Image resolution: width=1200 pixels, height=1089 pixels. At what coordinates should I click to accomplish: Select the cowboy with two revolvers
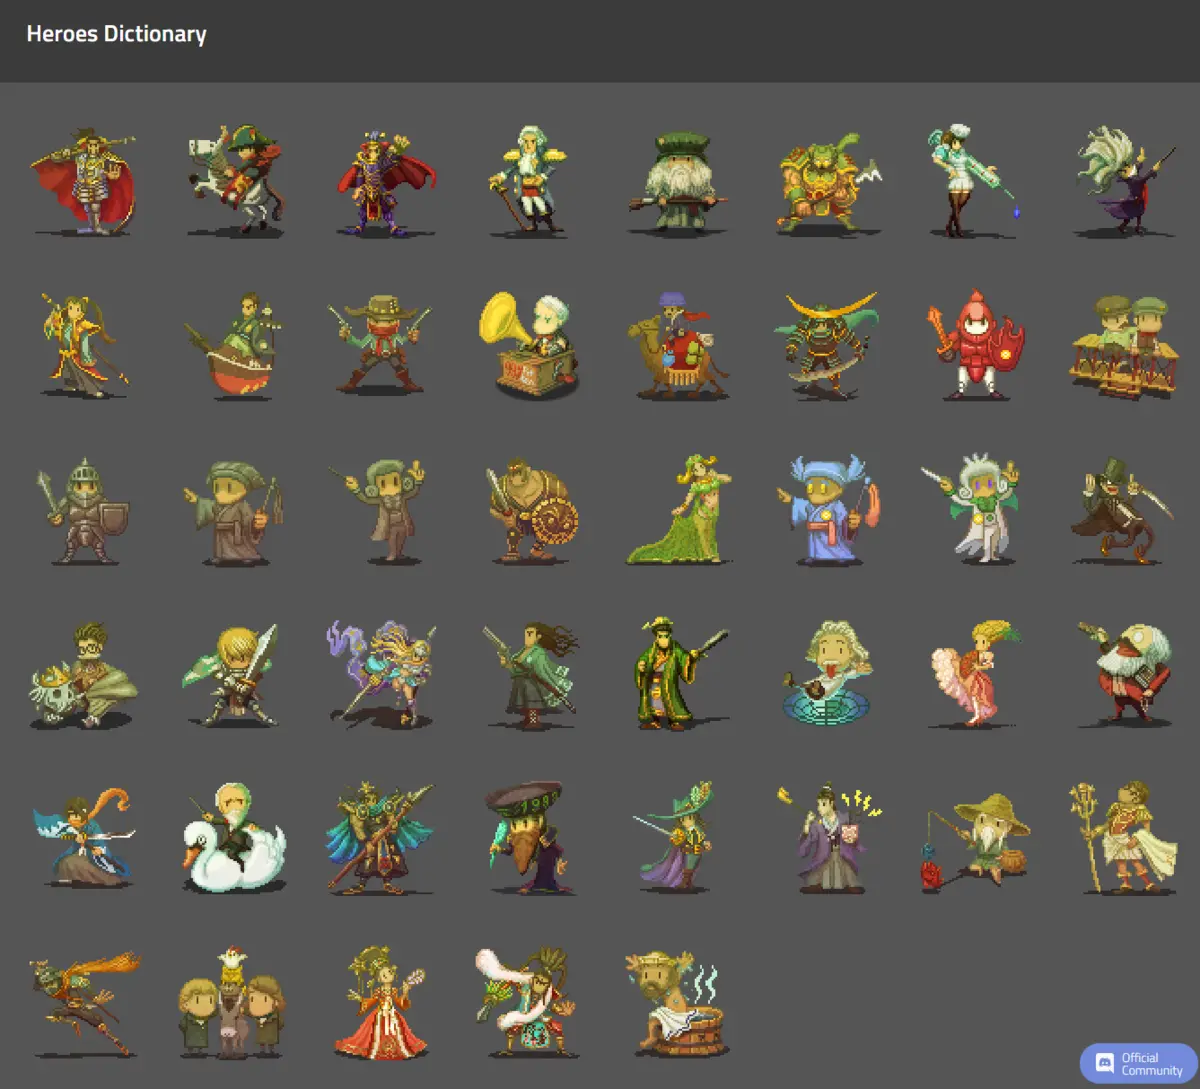(x=382, y=345)
